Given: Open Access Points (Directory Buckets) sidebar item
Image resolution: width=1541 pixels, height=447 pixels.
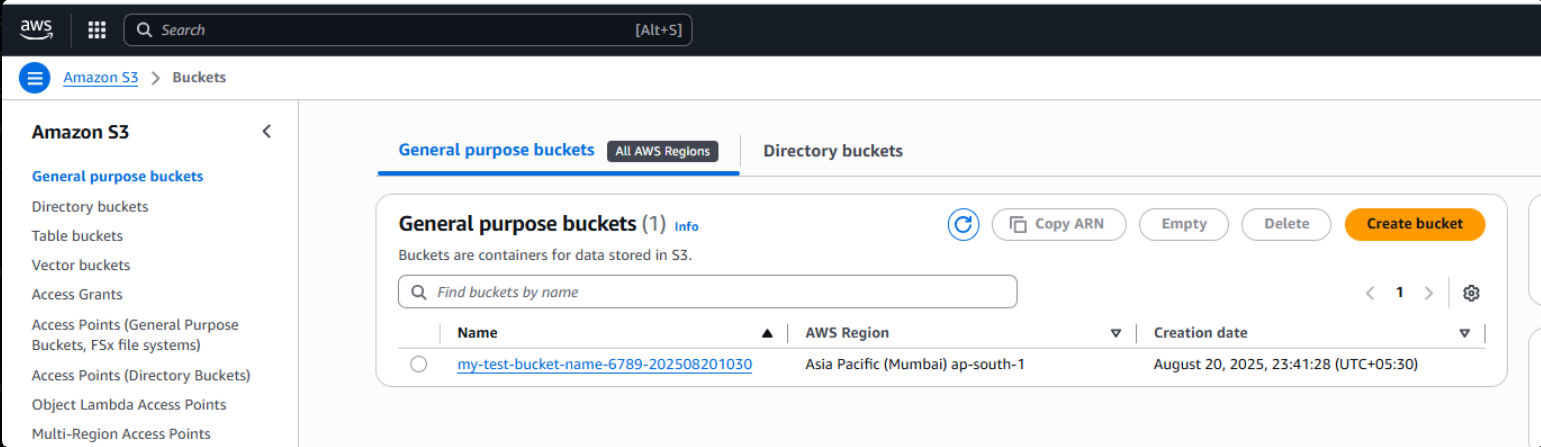Looking at the screenshot, I should pos(141,375).
